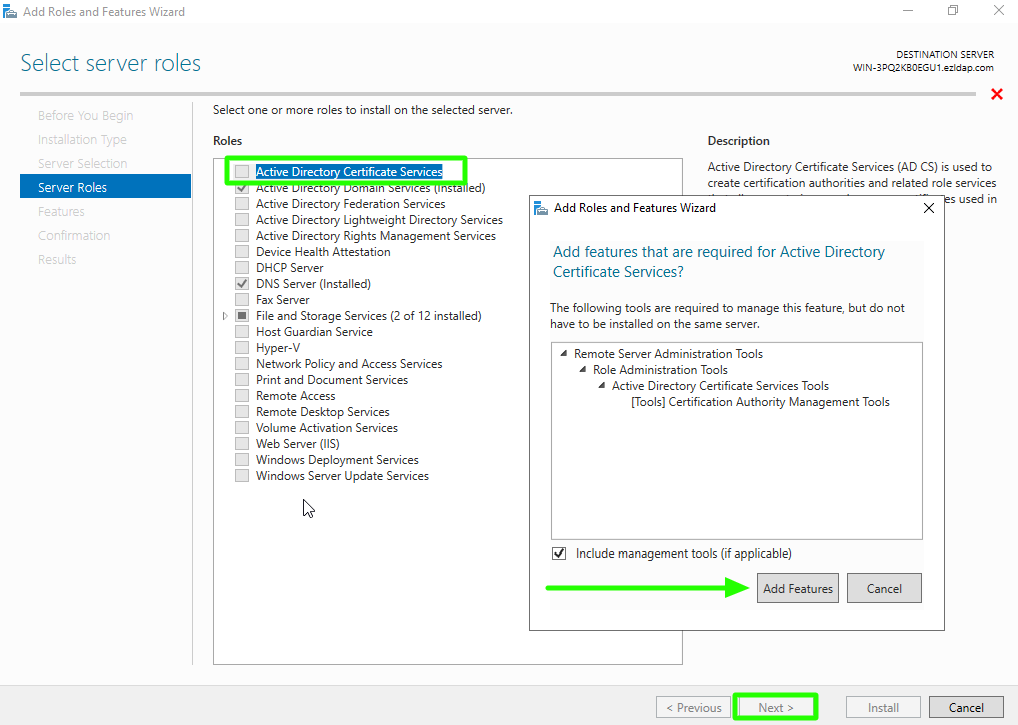Viewport: 1018px width, 725px height.
Task: Check the DHCP Server role checkbox
Action: coord(242,268)
